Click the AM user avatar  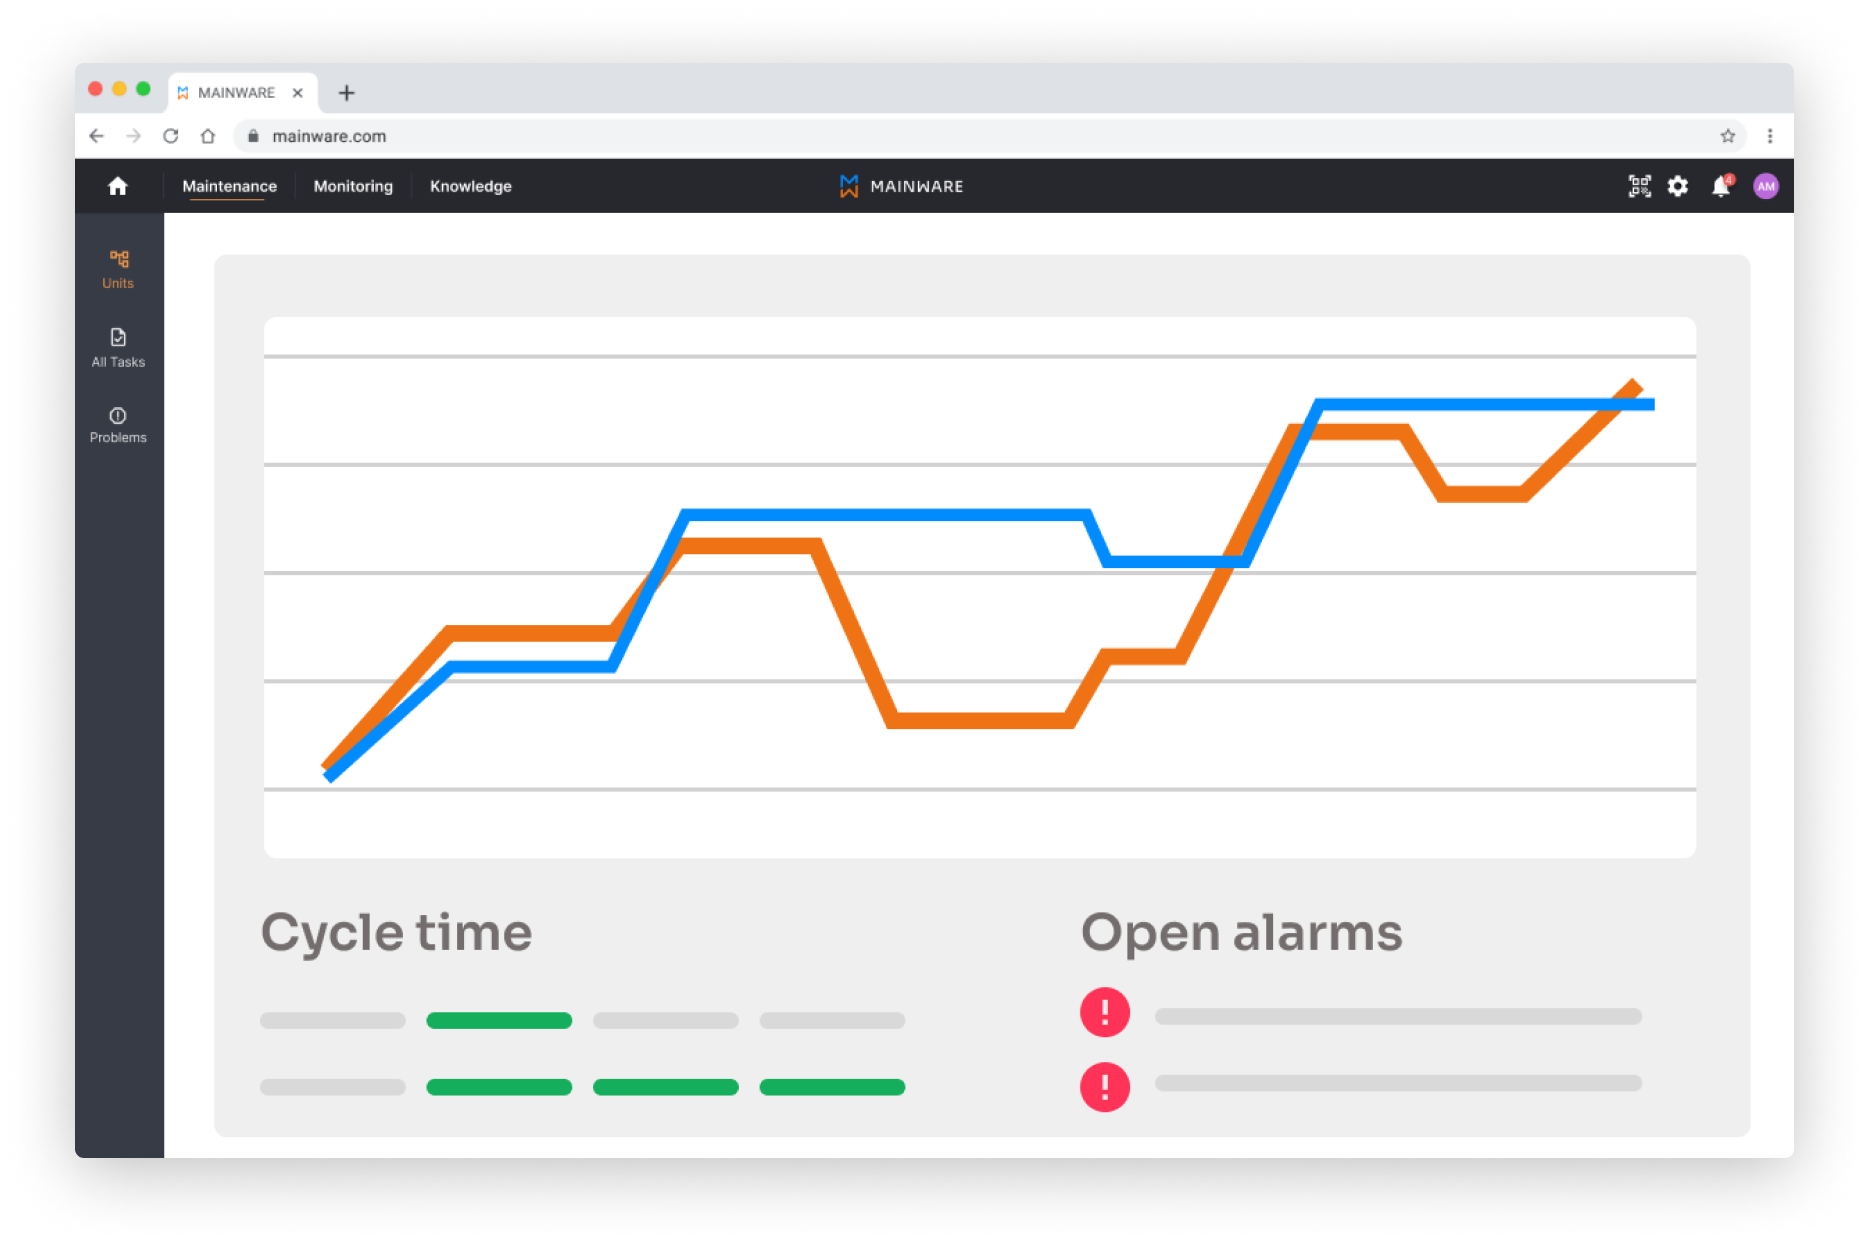pyautogui.click(x=1765, y=186)
